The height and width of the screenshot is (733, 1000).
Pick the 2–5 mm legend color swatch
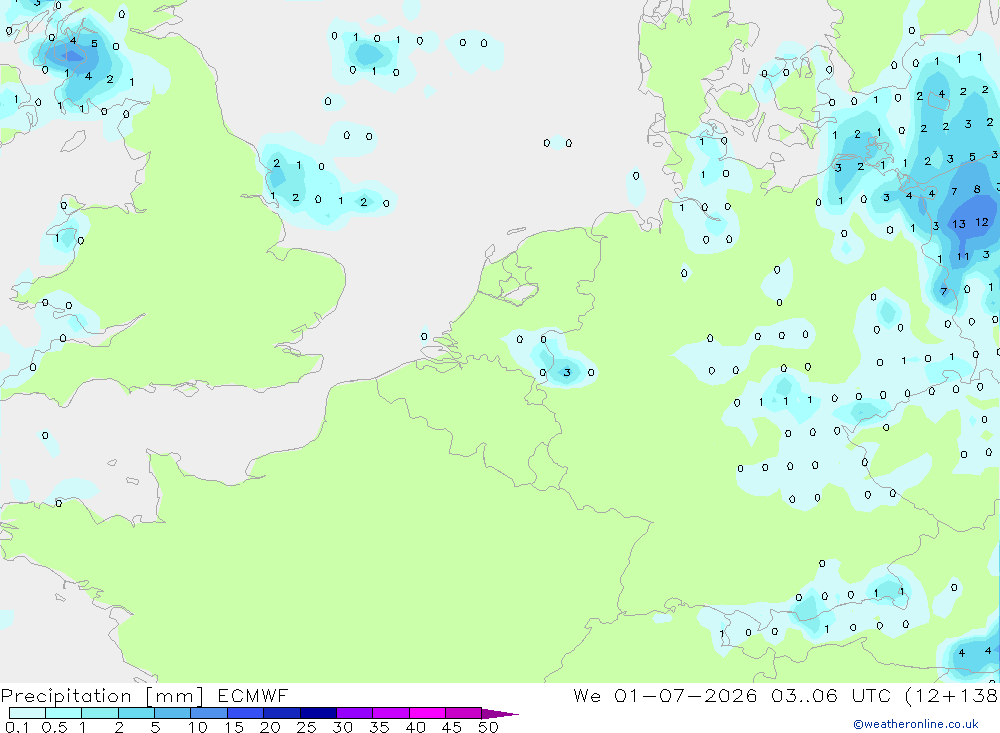[x=136, y=713]
